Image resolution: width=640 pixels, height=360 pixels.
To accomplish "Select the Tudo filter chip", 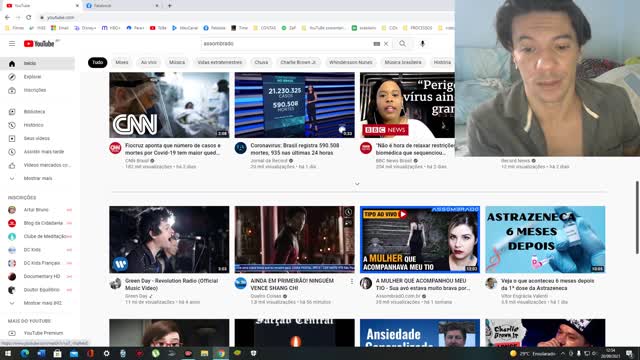I will [x=98, y=62].
